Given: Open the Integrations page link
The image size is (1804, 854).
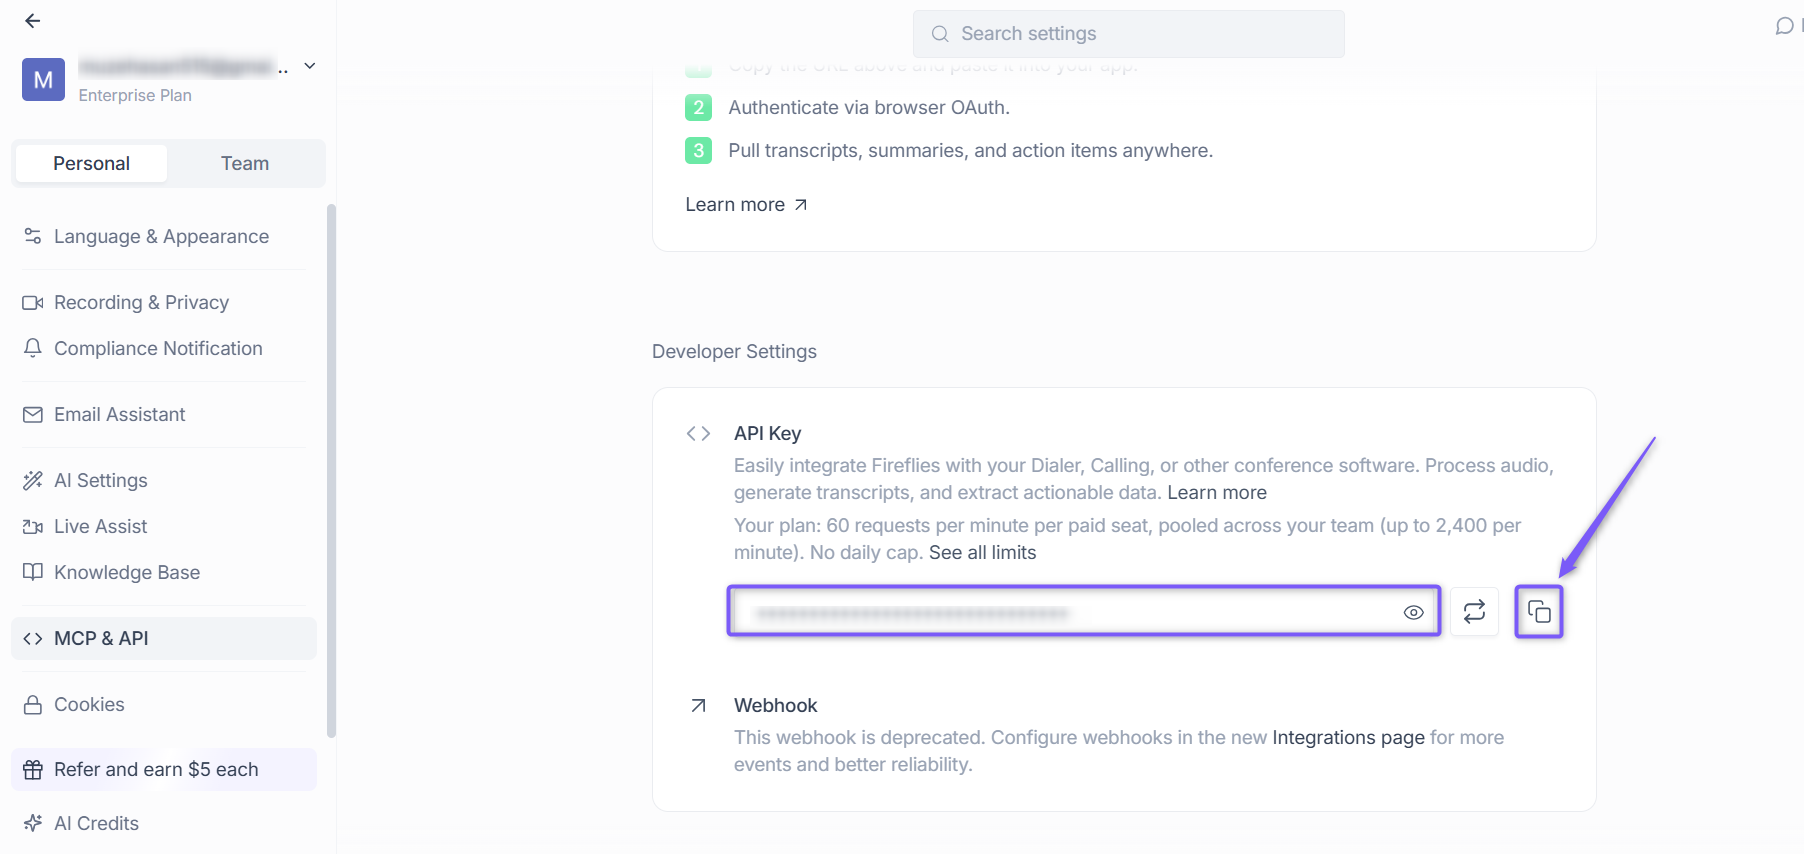Looking at the screenshot, I should pyautogui.click(x=1348, y=738).
